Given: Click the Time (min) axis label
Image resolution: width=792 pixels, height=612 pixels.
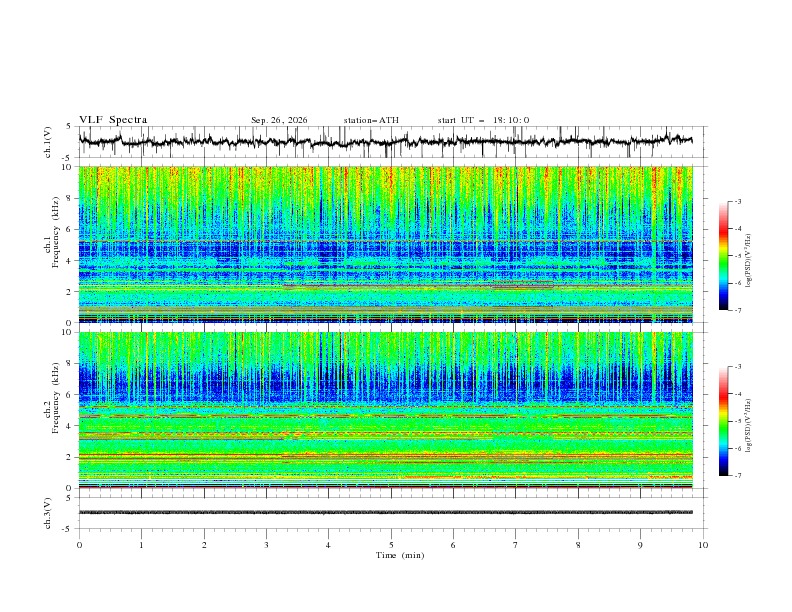Looking at the screenshot, I should point(400,555).
